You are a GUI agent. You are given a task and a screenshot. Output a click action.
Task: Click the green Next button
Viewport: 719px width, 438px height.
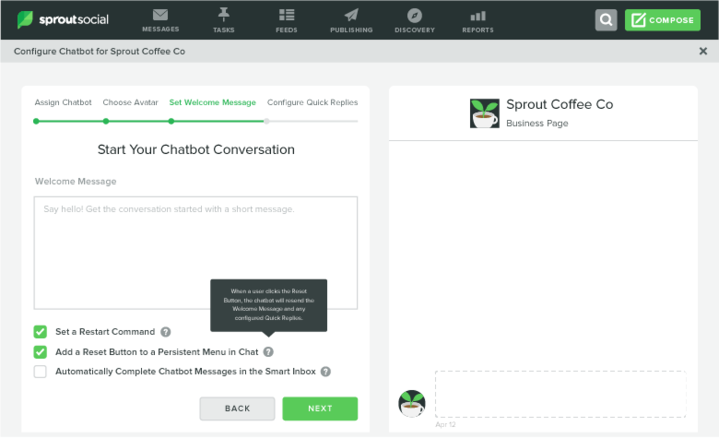tap(320, 409)
